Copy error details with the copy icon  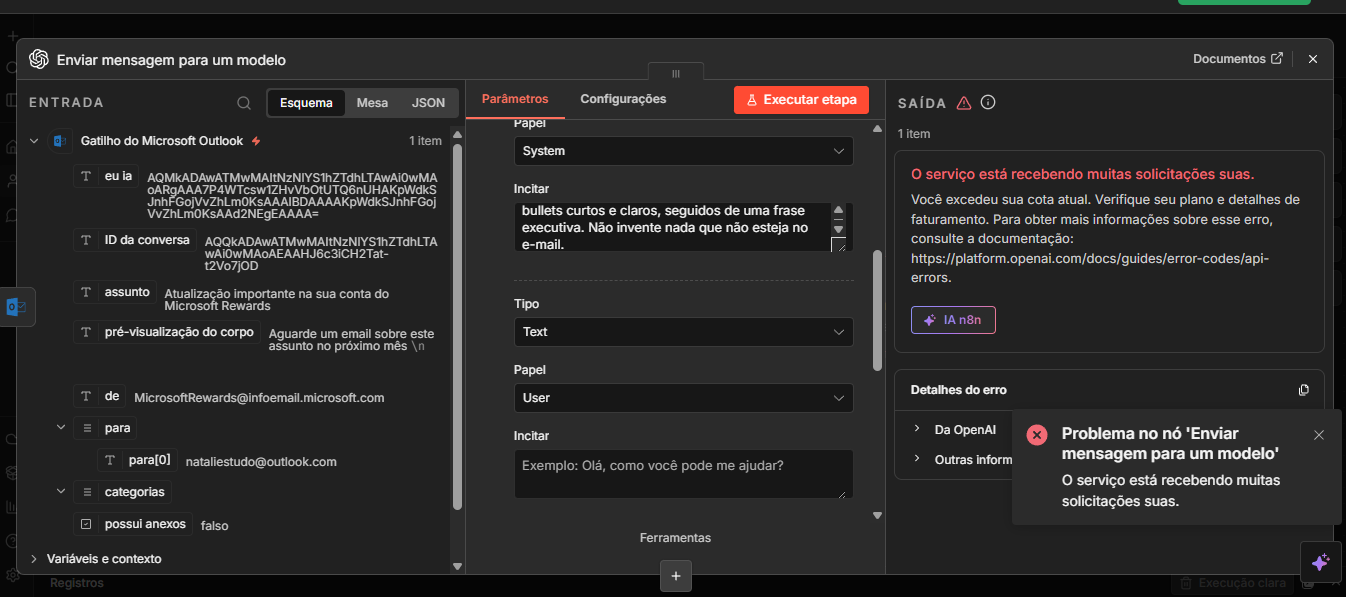(1303, 390)
